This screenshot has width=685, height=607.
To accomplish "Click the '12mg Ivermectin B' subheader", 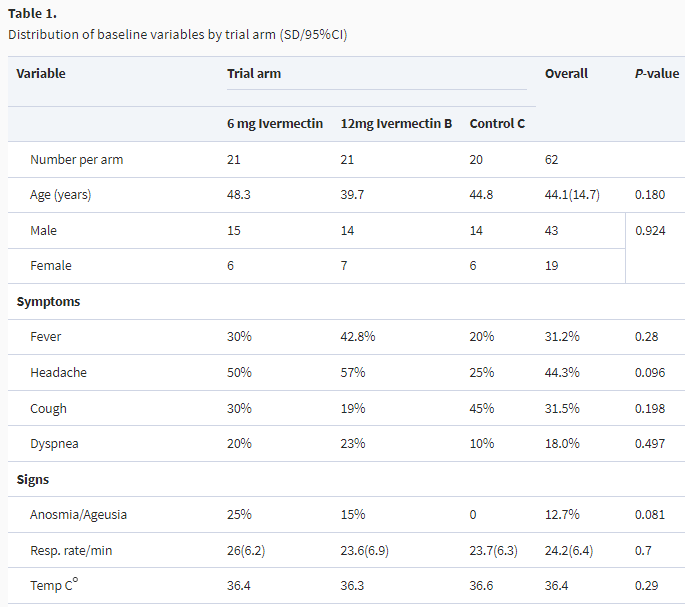I will click(x=396, y=124).
